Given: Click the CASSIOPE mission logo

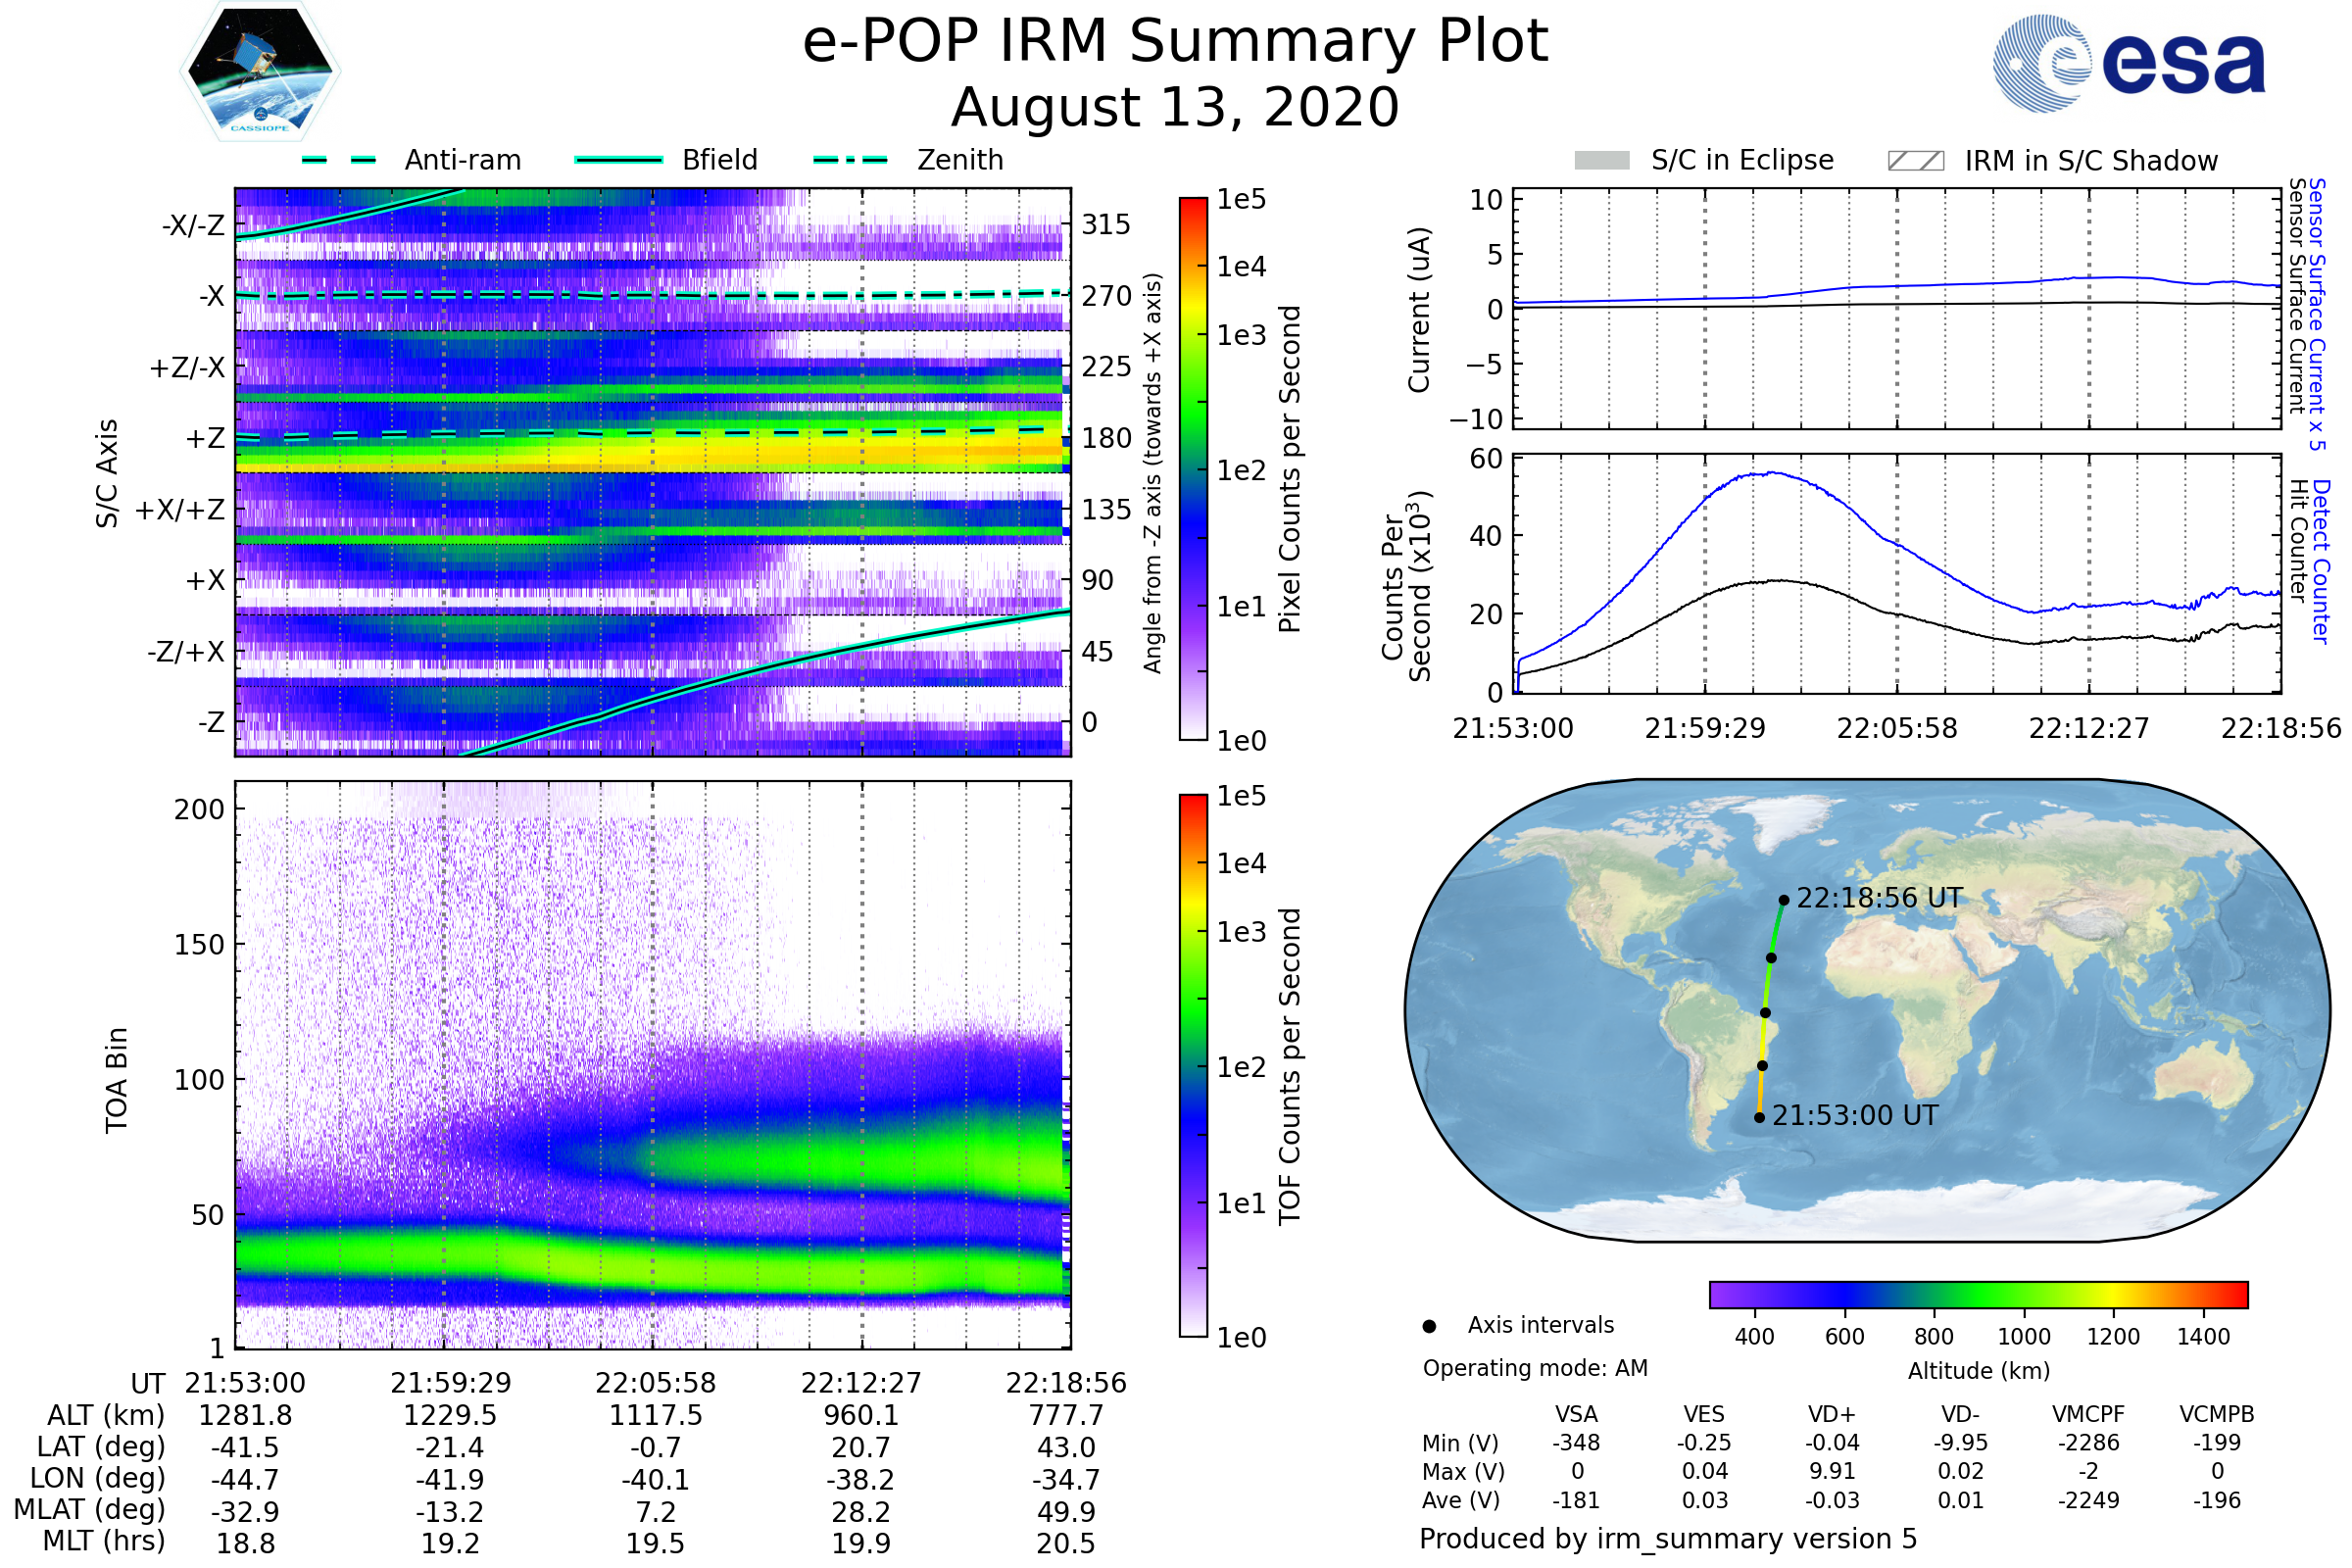Looking at the screenshot, I should tap(260, 72).
